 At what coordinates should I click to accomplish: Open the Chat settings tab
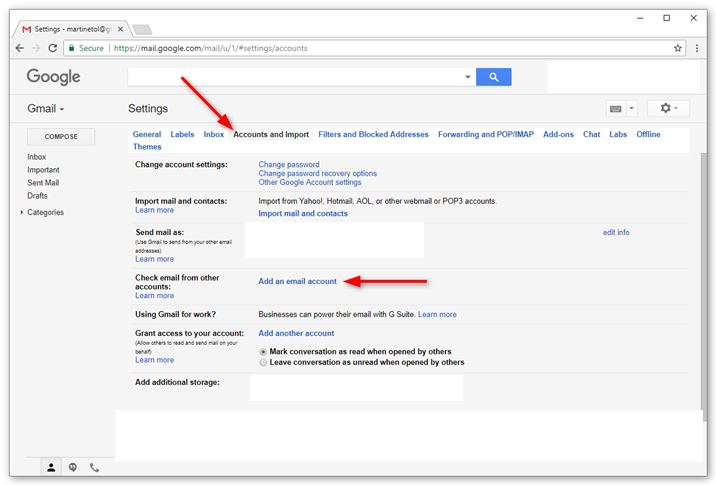pyautogui.click(x=591, y=134)
